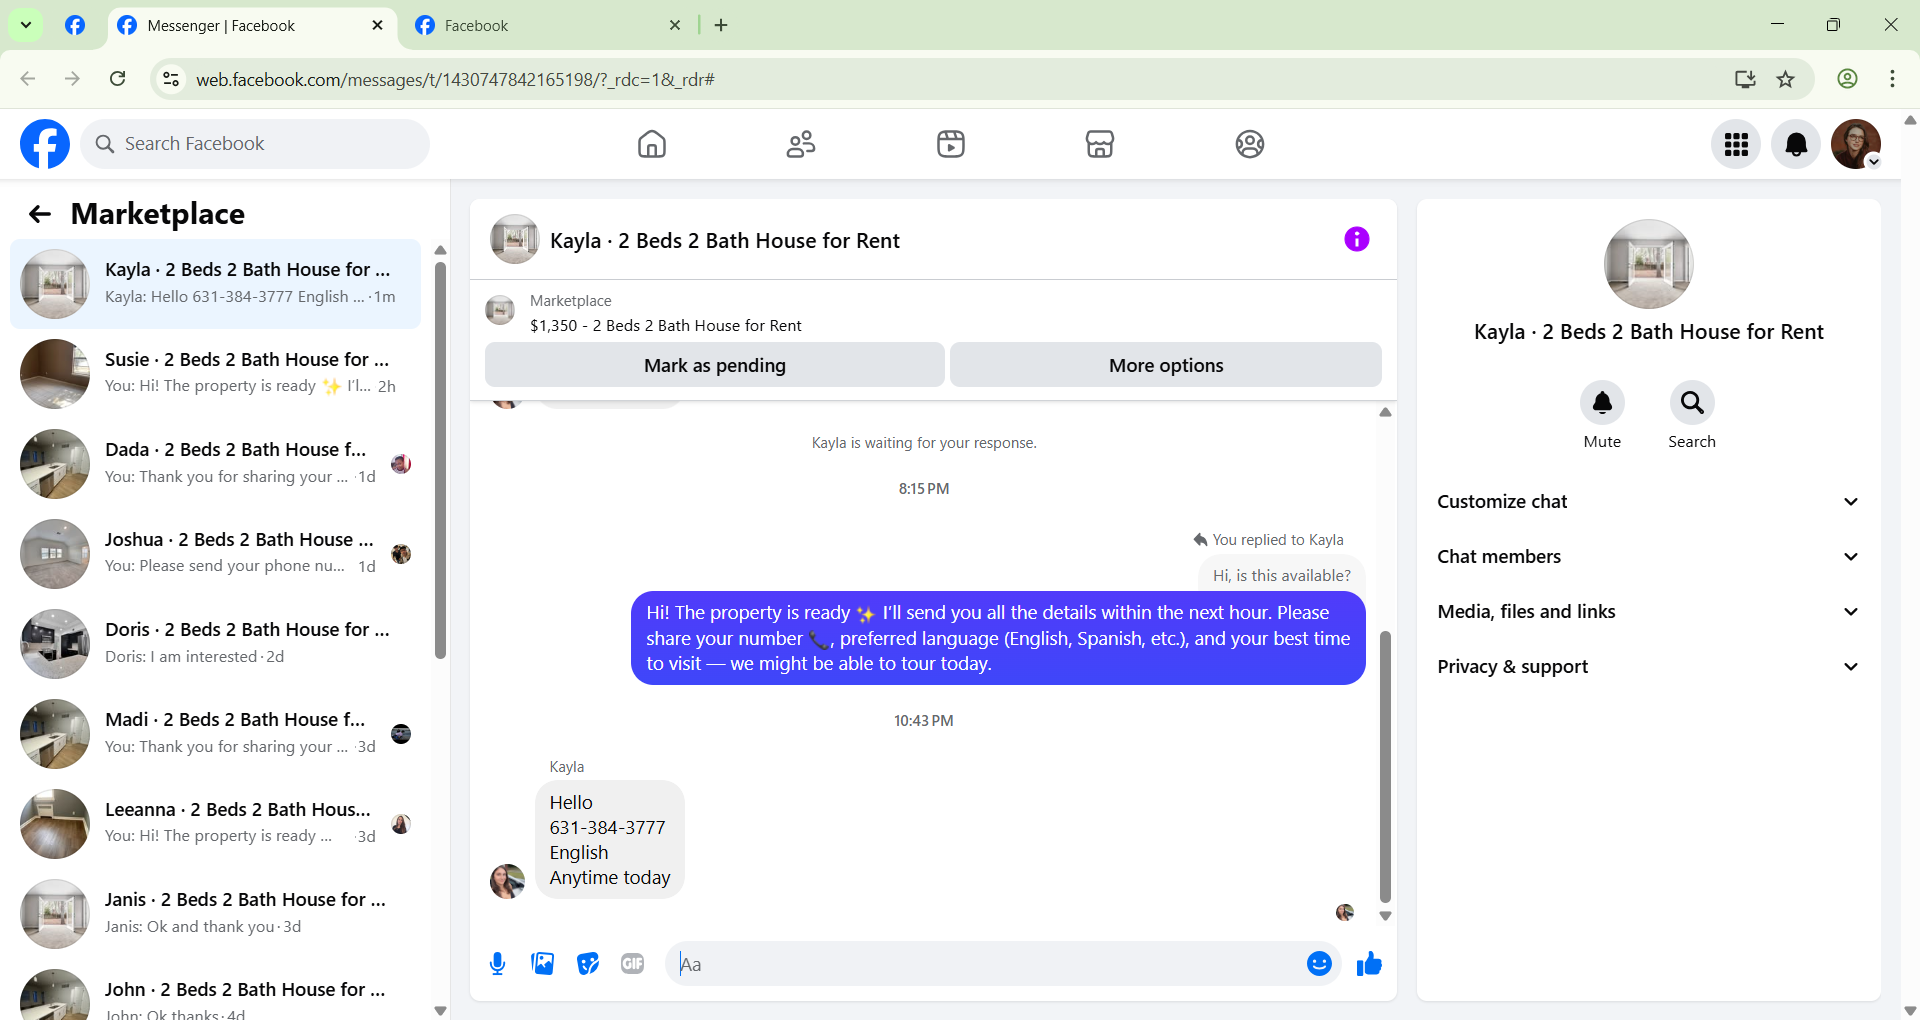
Task: Search within the Kayla conversation
Action: pos(1692,403)
